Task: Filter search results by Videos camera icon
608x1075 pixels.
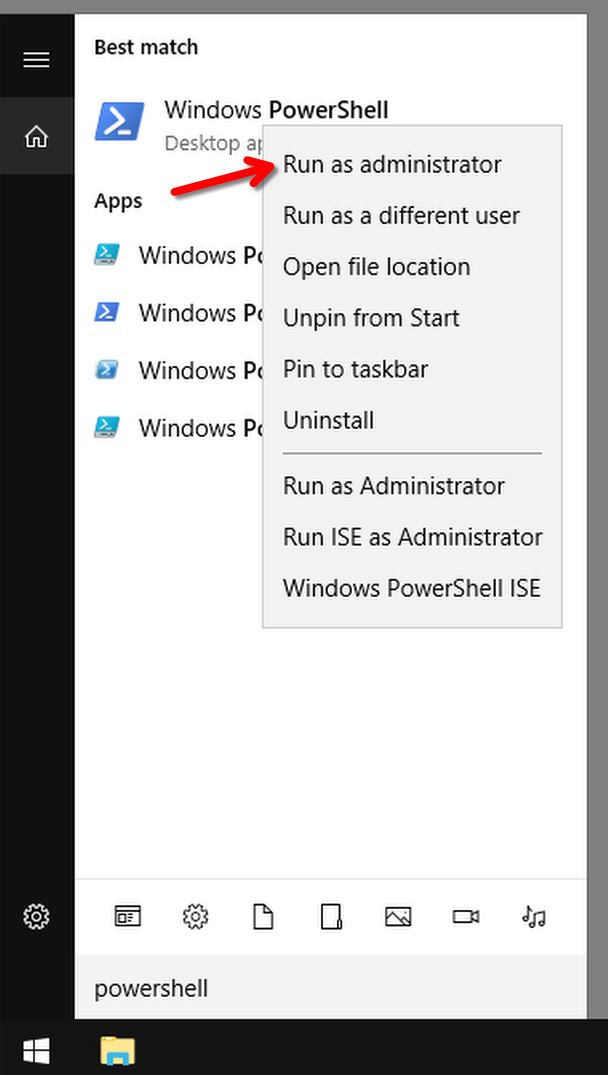Action: click(466, 916)
